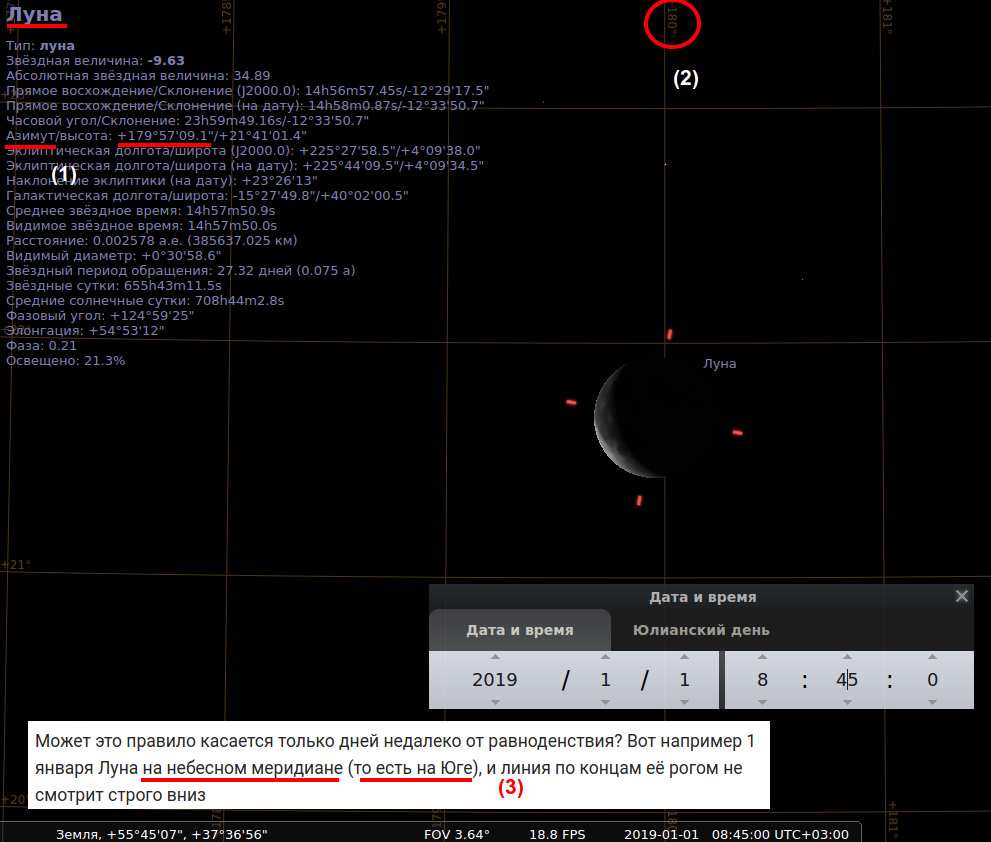Switch to the Юлианский день tab

[701, 631]
